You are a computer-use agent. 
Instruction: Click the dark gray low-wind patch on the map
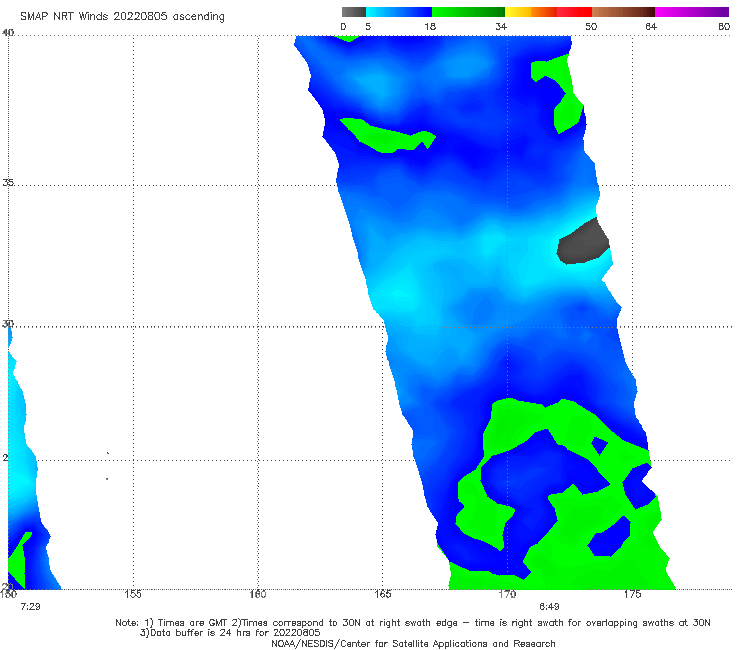click(583, 242)
